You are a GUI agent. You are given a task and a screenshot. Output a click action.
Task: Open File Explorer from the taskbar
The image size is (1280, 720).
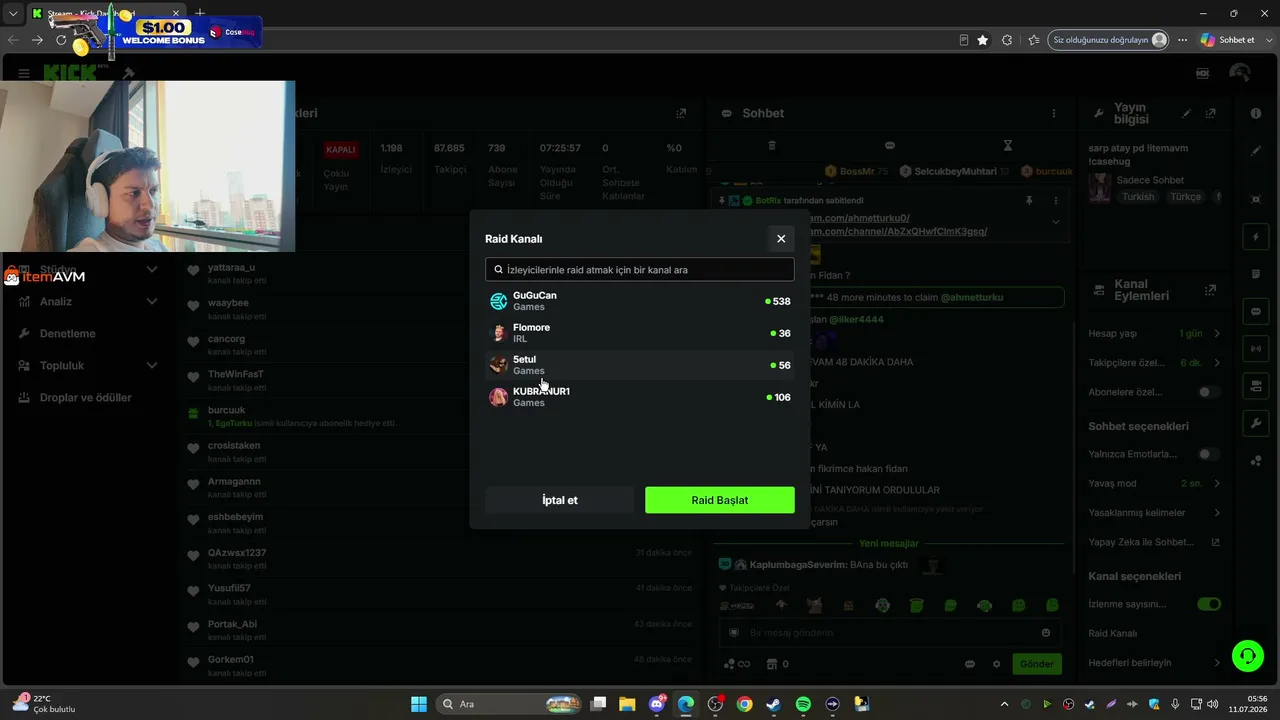(627, 704)
